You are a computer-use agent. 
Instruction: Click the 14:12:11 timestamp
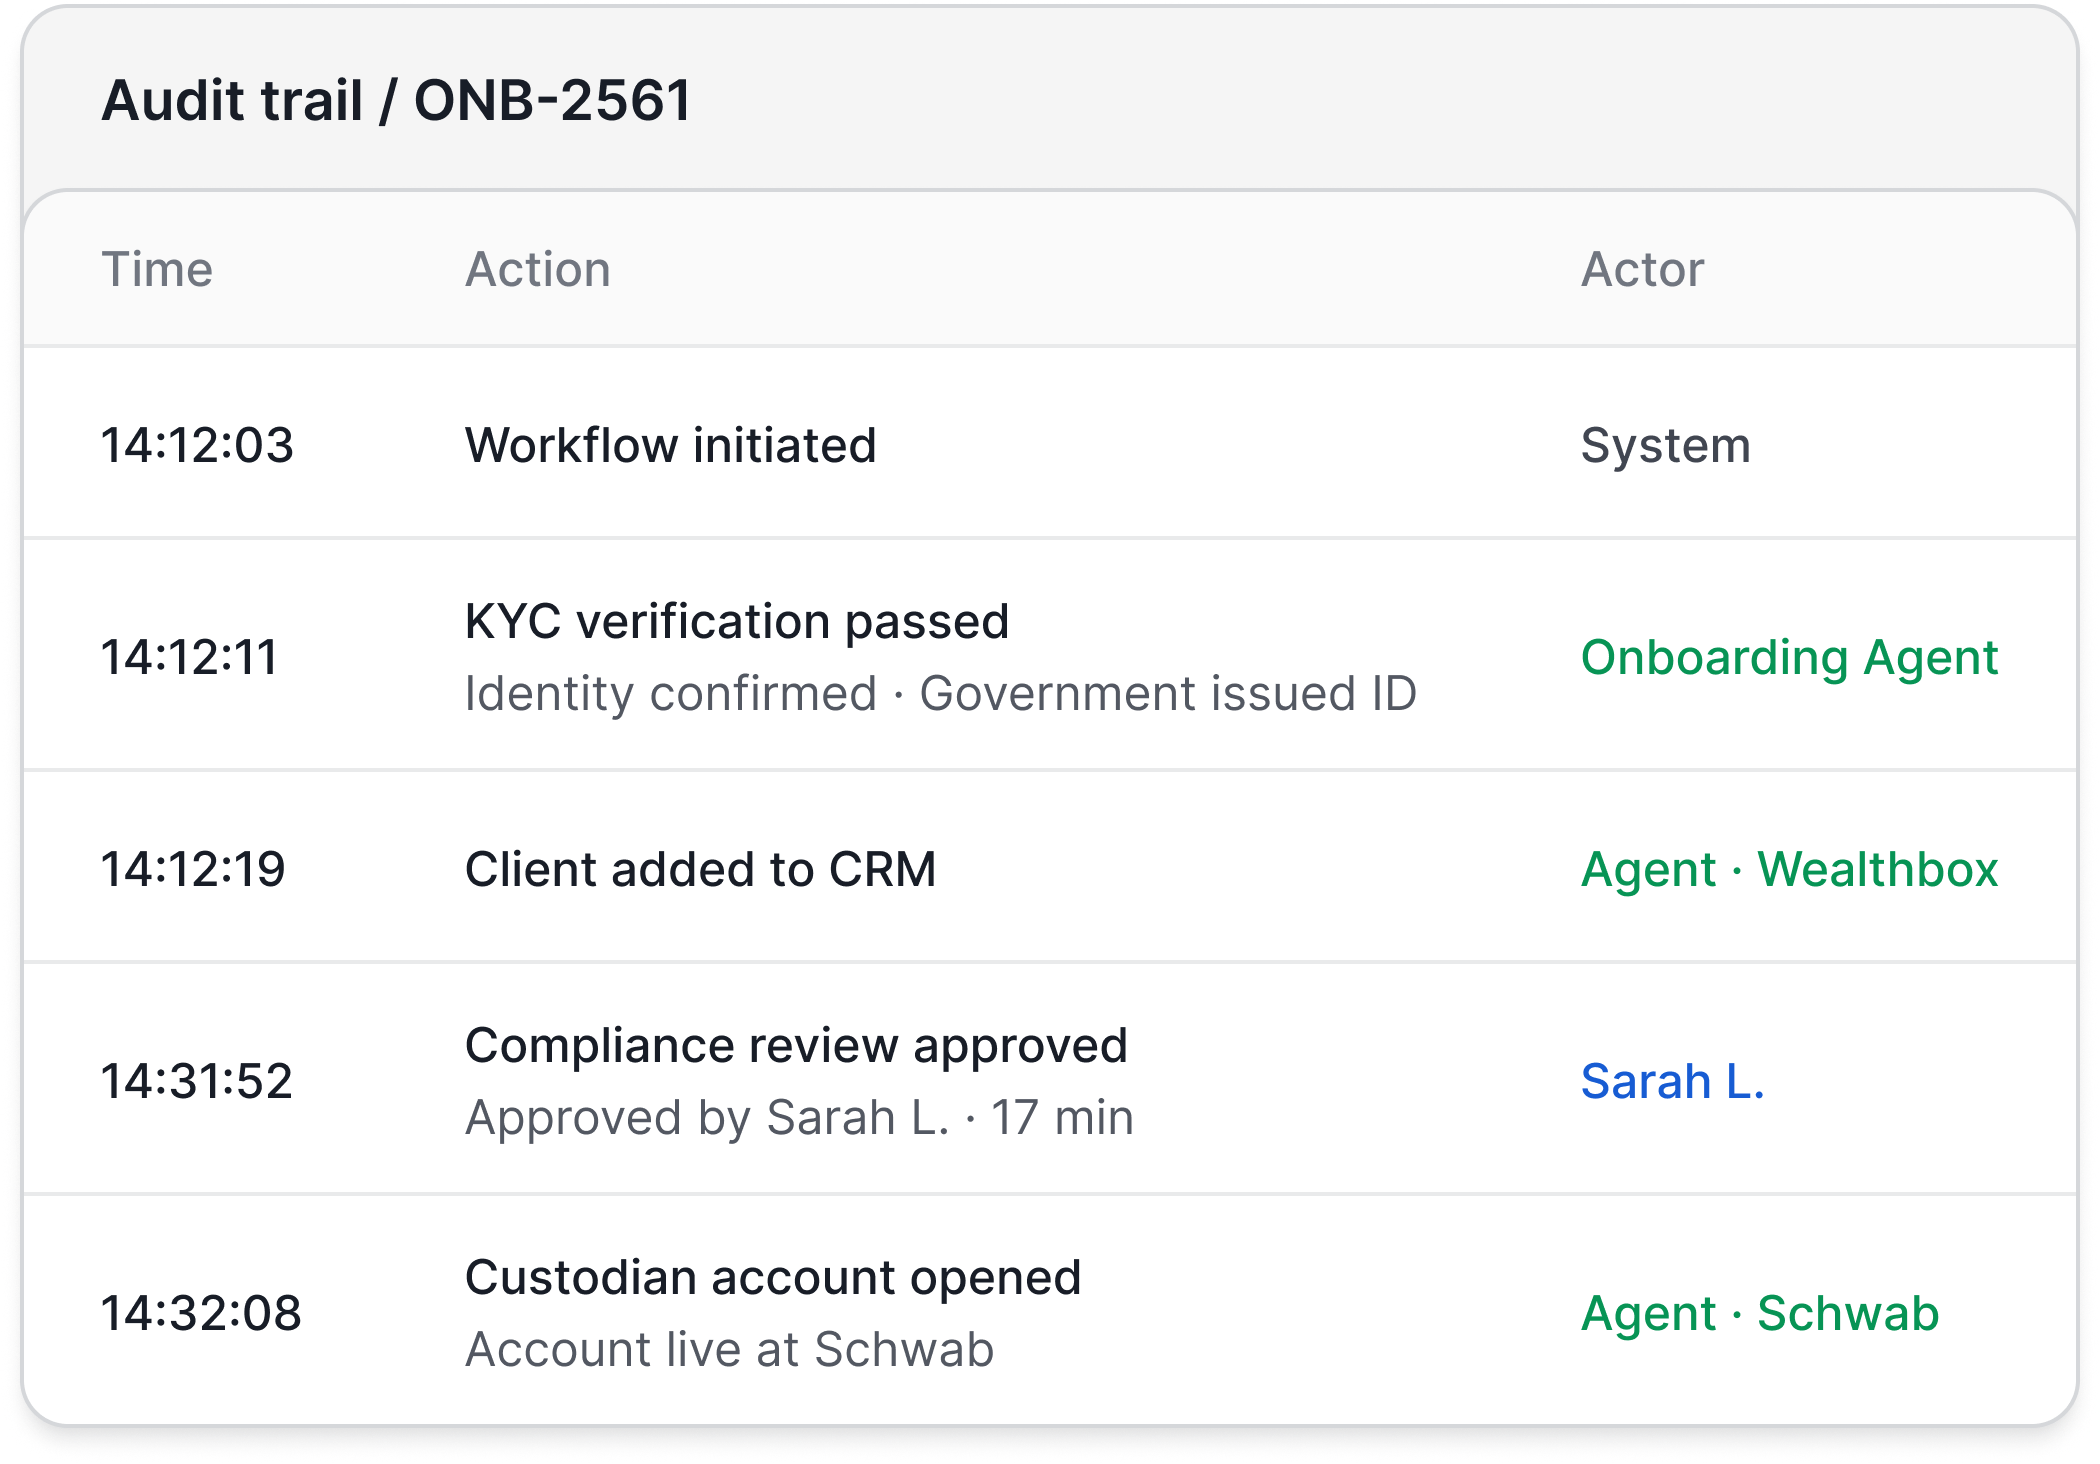[189, 658]
